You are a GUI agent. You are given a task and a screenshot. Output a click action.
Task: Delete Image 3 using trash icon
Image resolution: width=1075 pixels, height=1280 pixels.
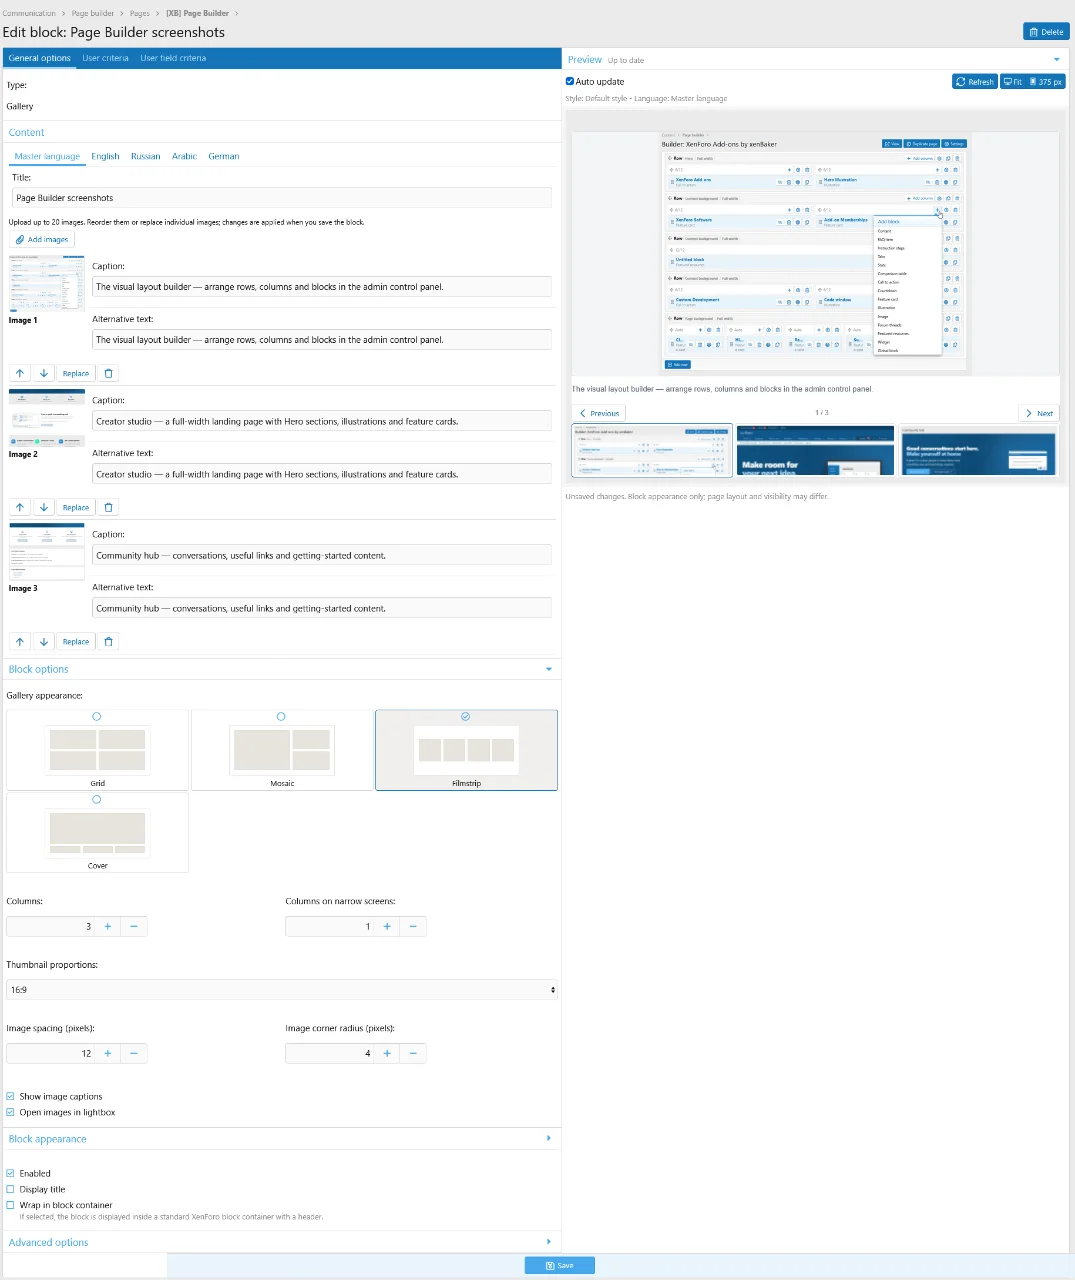[109, 641]
